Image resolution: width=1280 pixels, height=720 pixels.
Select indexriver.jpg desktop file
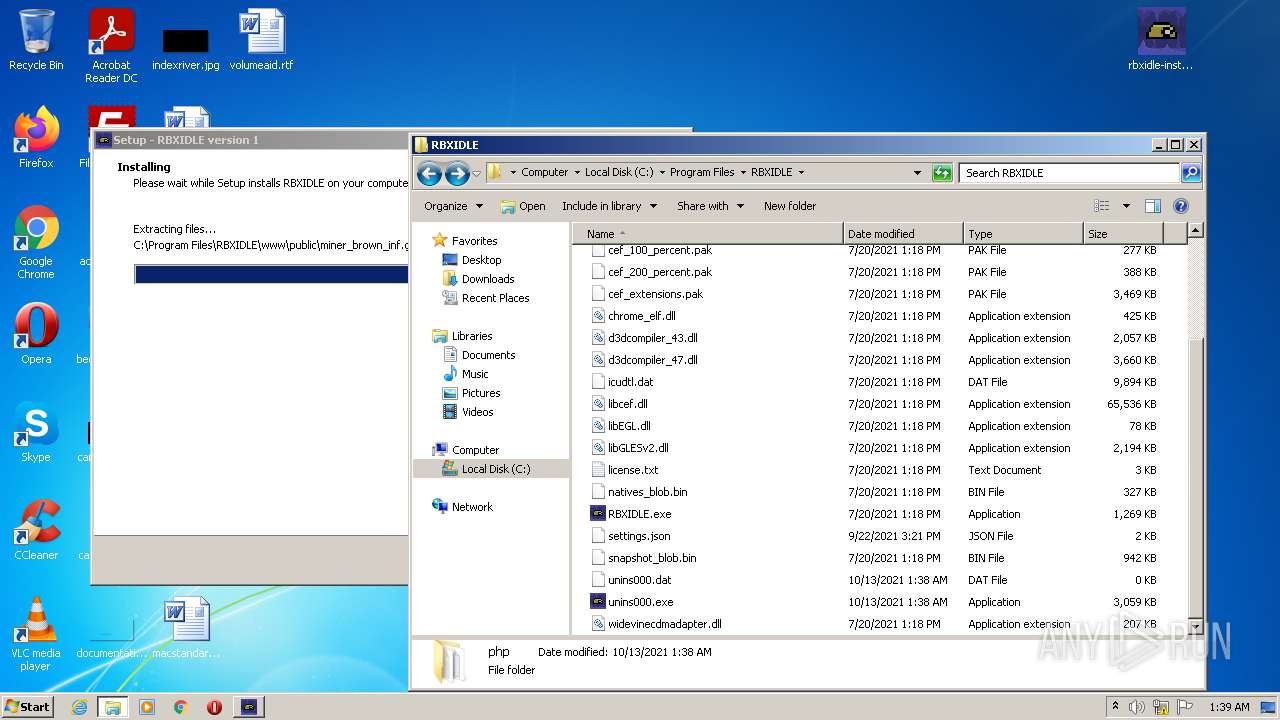pos(186,48)
